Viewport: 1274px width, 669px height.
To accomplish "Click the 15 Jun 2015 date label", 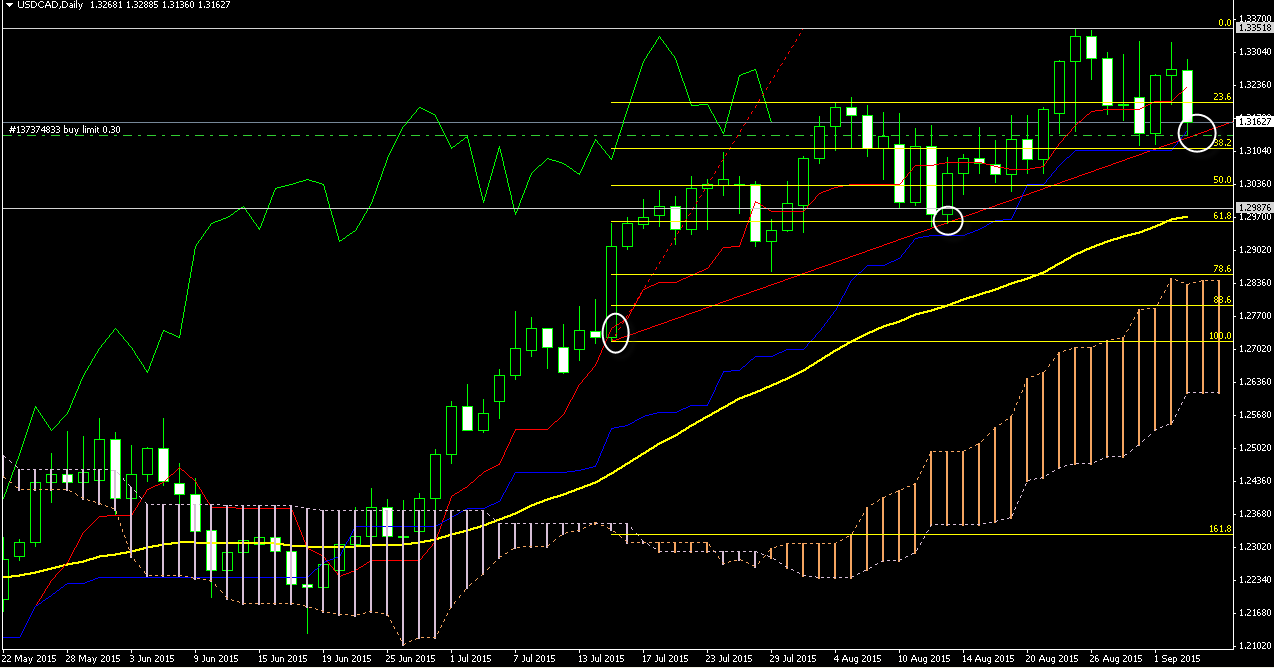I will (x=283, y=660).
